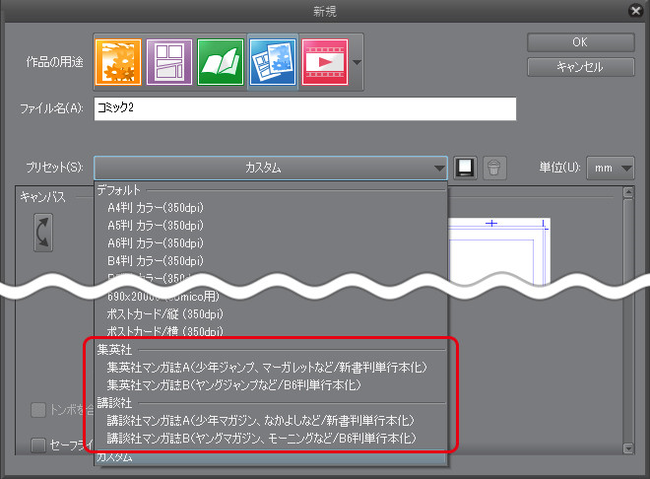This screenshot has height=479, width=650.
Task: Click the ファイル名 text field
Action: pyautogui.click(x=305, y=109)
